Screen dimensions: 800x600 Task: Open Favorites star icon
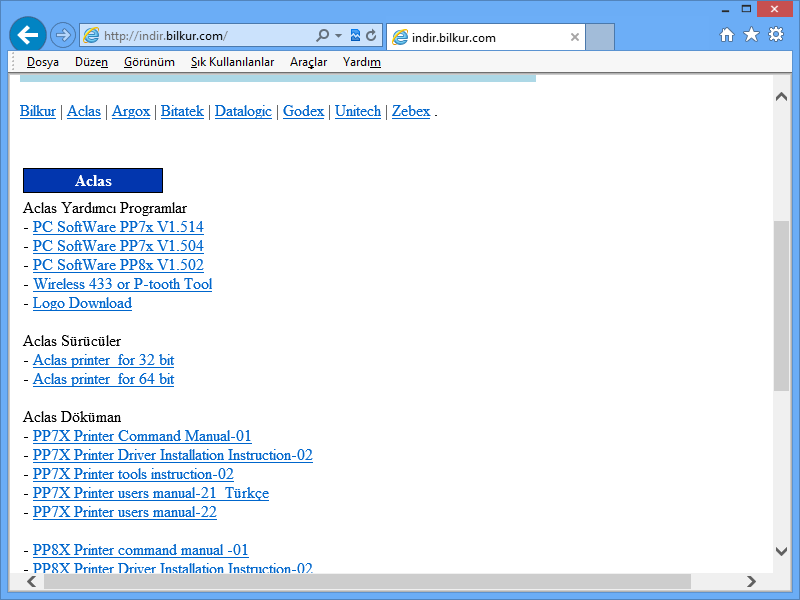(752, 35)
